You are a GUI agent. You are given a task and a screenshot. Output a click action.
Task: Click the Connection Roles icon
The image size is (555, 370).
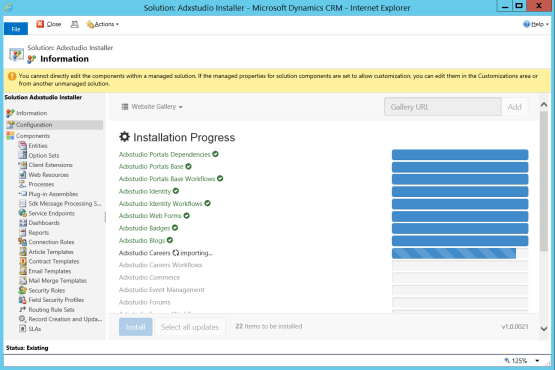(23, 242)
